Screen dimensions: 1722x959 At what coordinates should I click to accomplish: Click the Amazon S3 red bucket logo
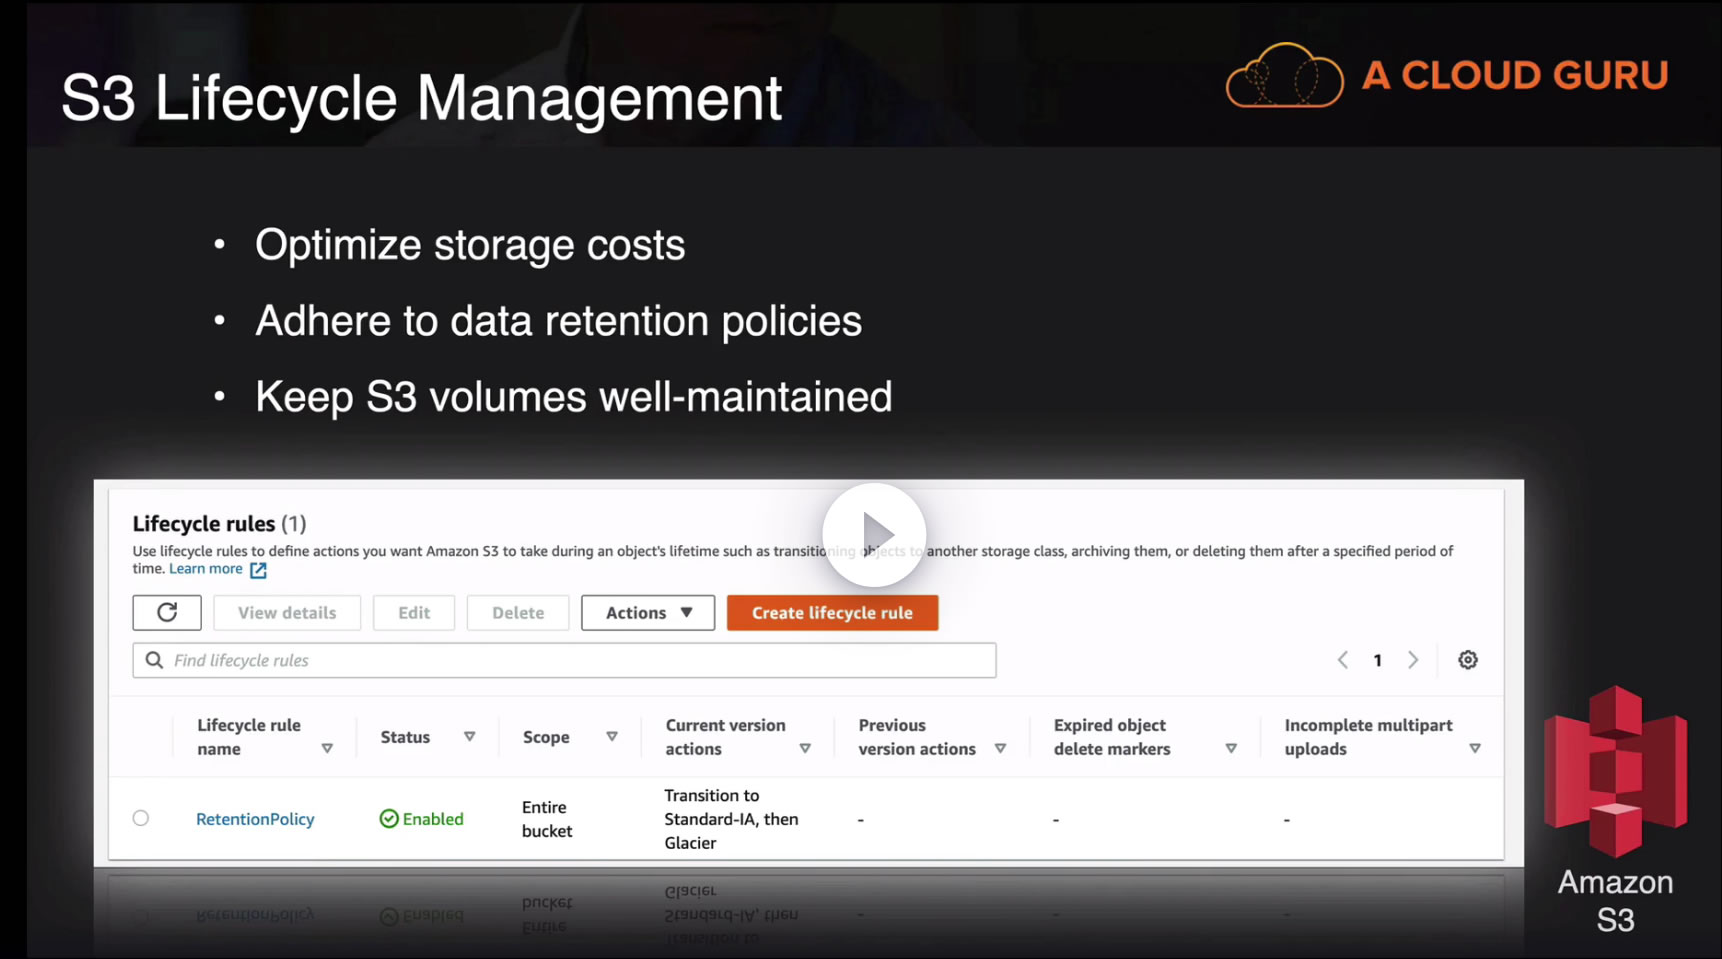click(x=1615, y=771)
